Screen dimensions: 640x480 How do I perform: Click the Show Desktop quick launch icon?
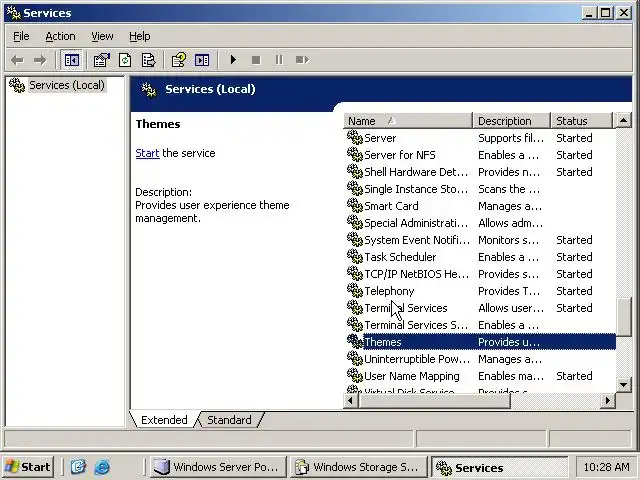(78, 467)
